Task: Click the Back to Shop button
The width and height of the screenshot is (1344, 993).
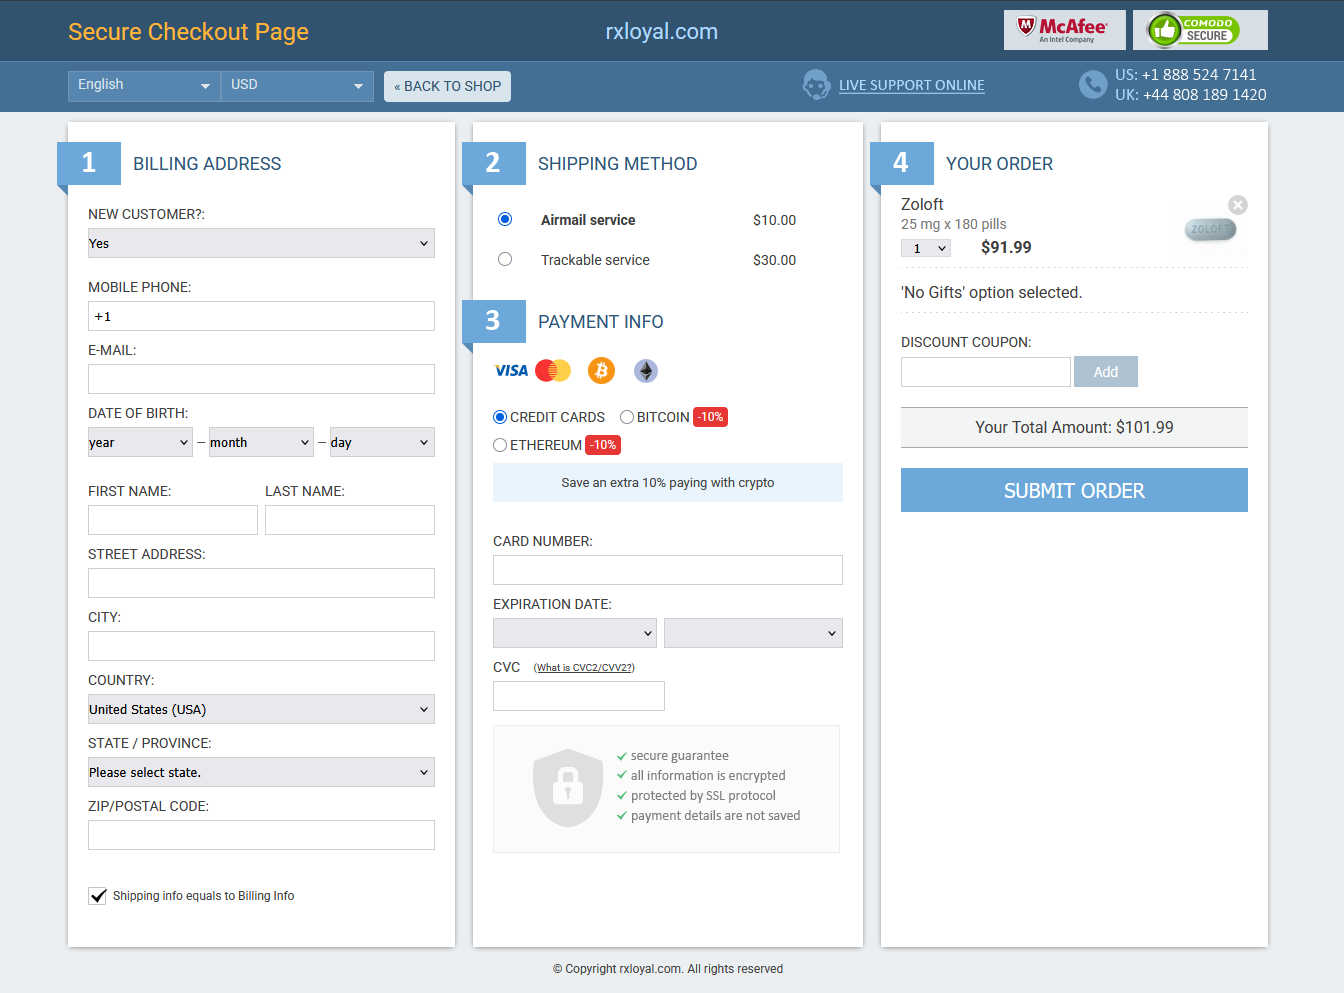Action: 447,86
